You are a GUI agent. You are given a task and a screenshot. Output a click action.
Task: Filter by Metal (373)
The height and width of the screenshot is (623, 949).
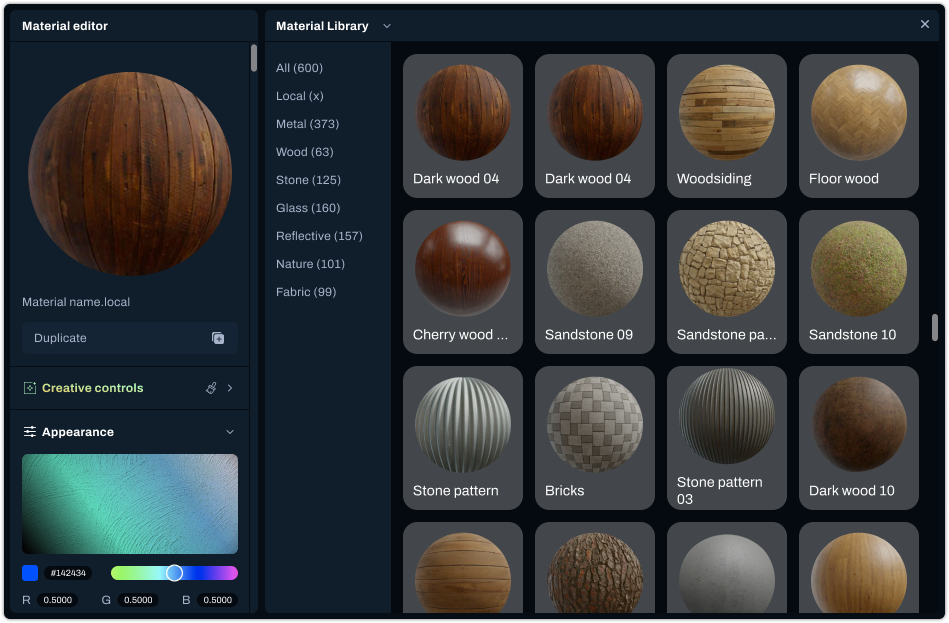[x=307, y=124]
